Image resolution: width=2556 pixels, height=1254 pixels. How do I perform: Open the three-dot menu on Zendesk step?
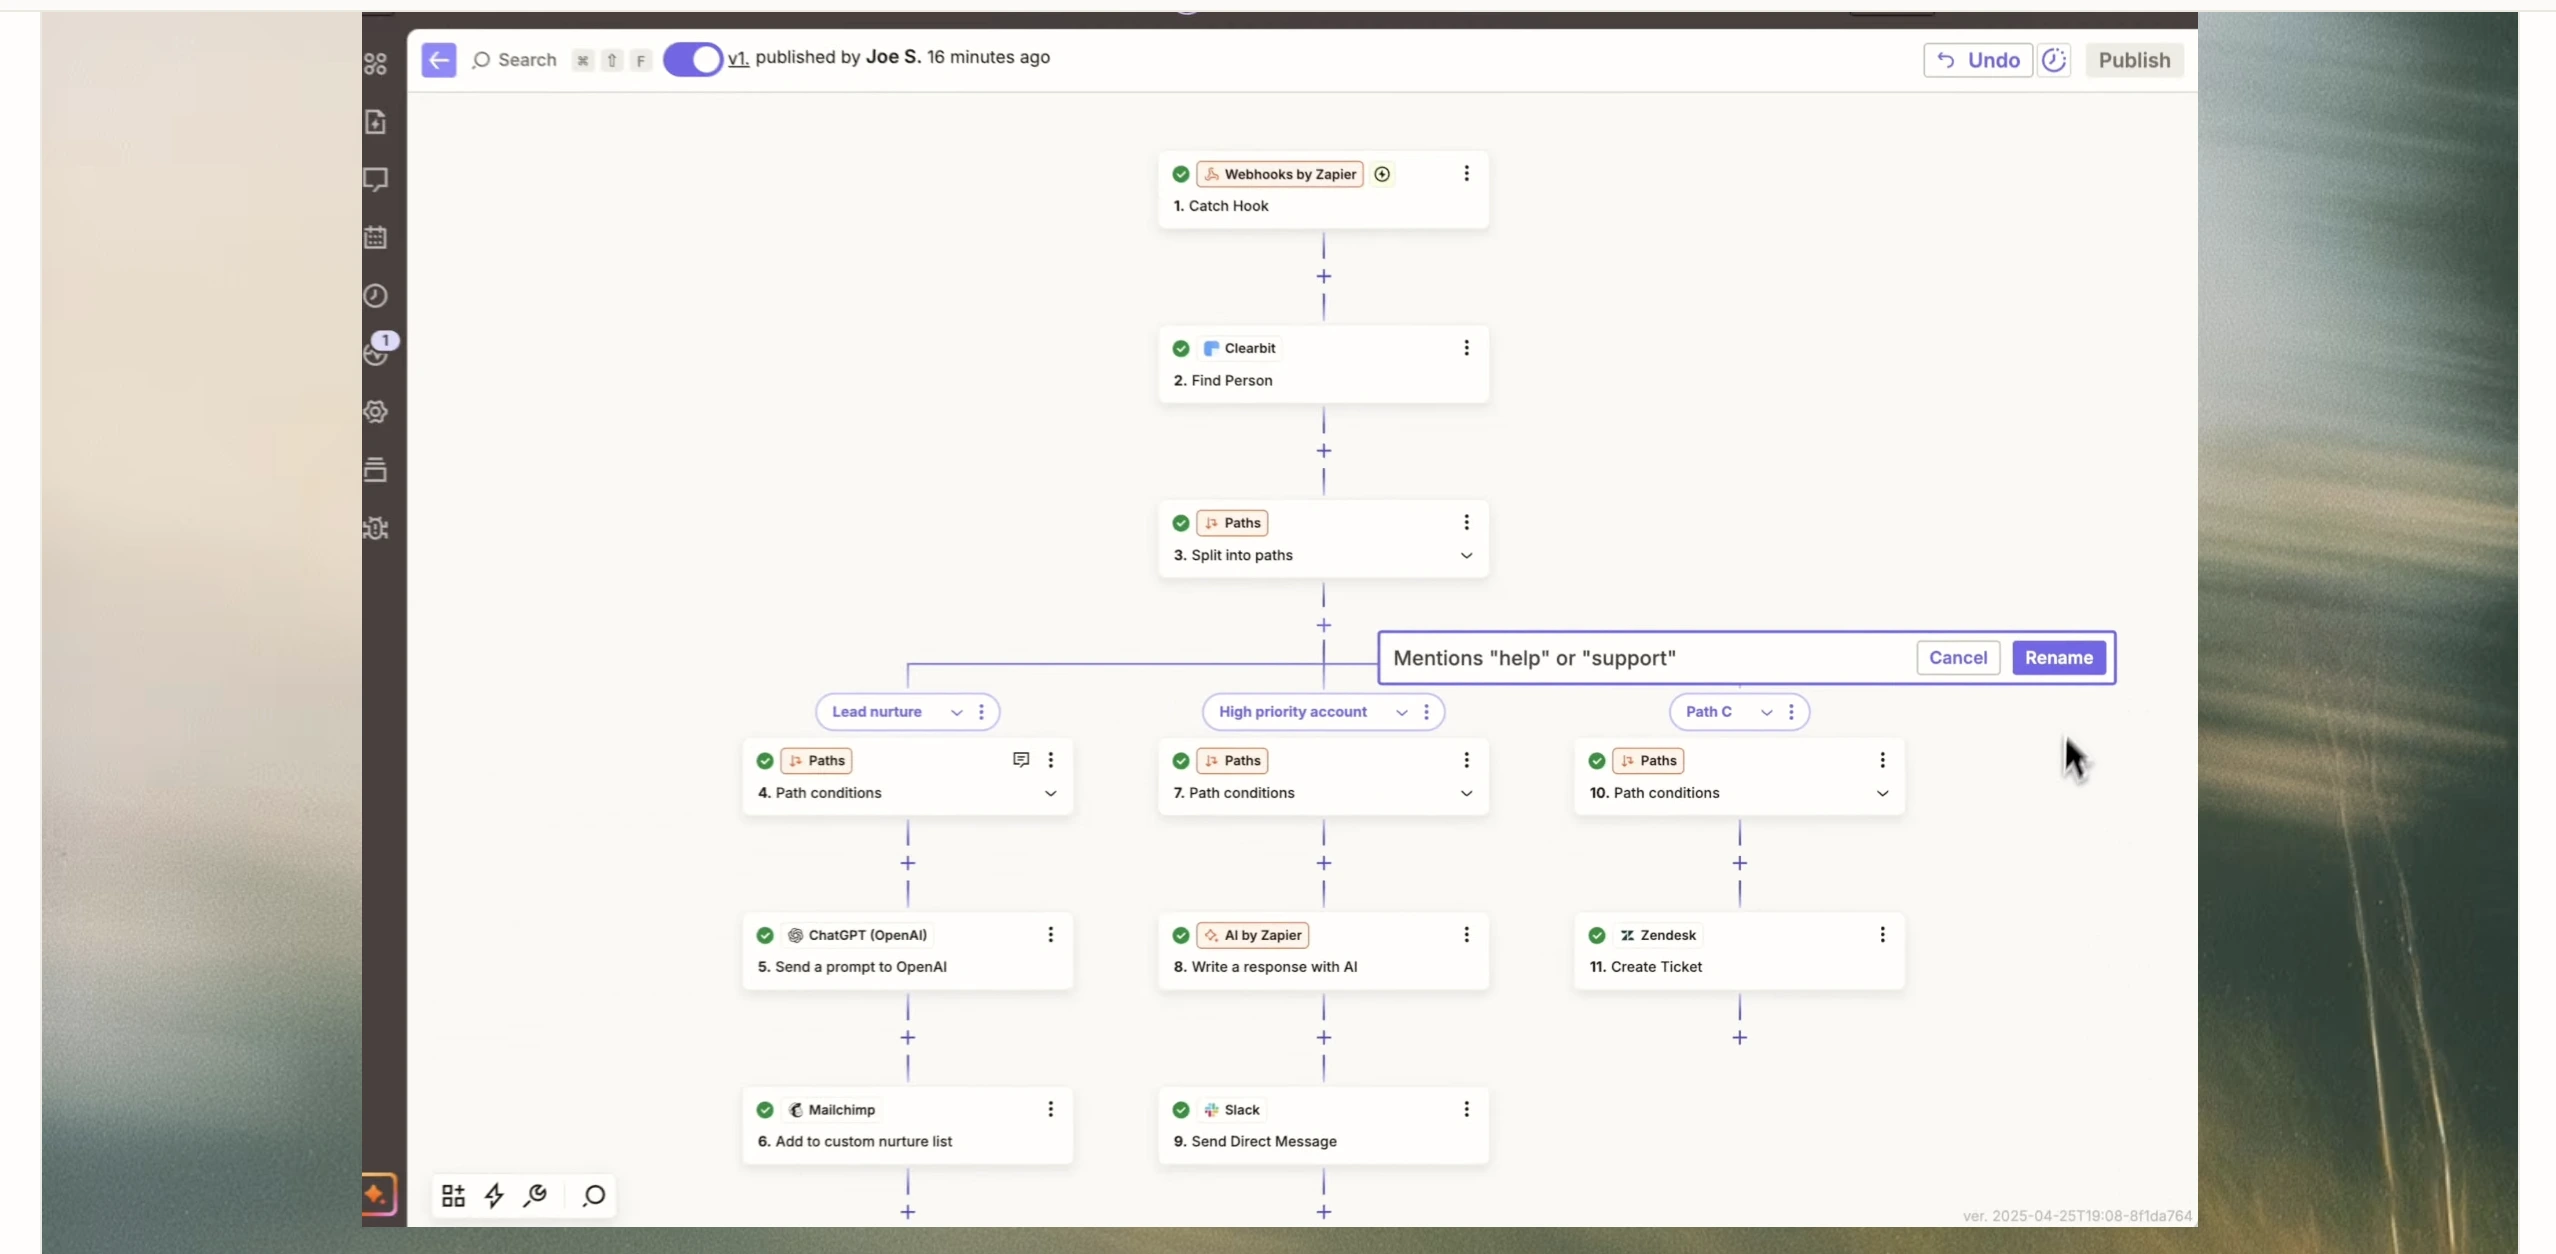(x=1882, y=934)
